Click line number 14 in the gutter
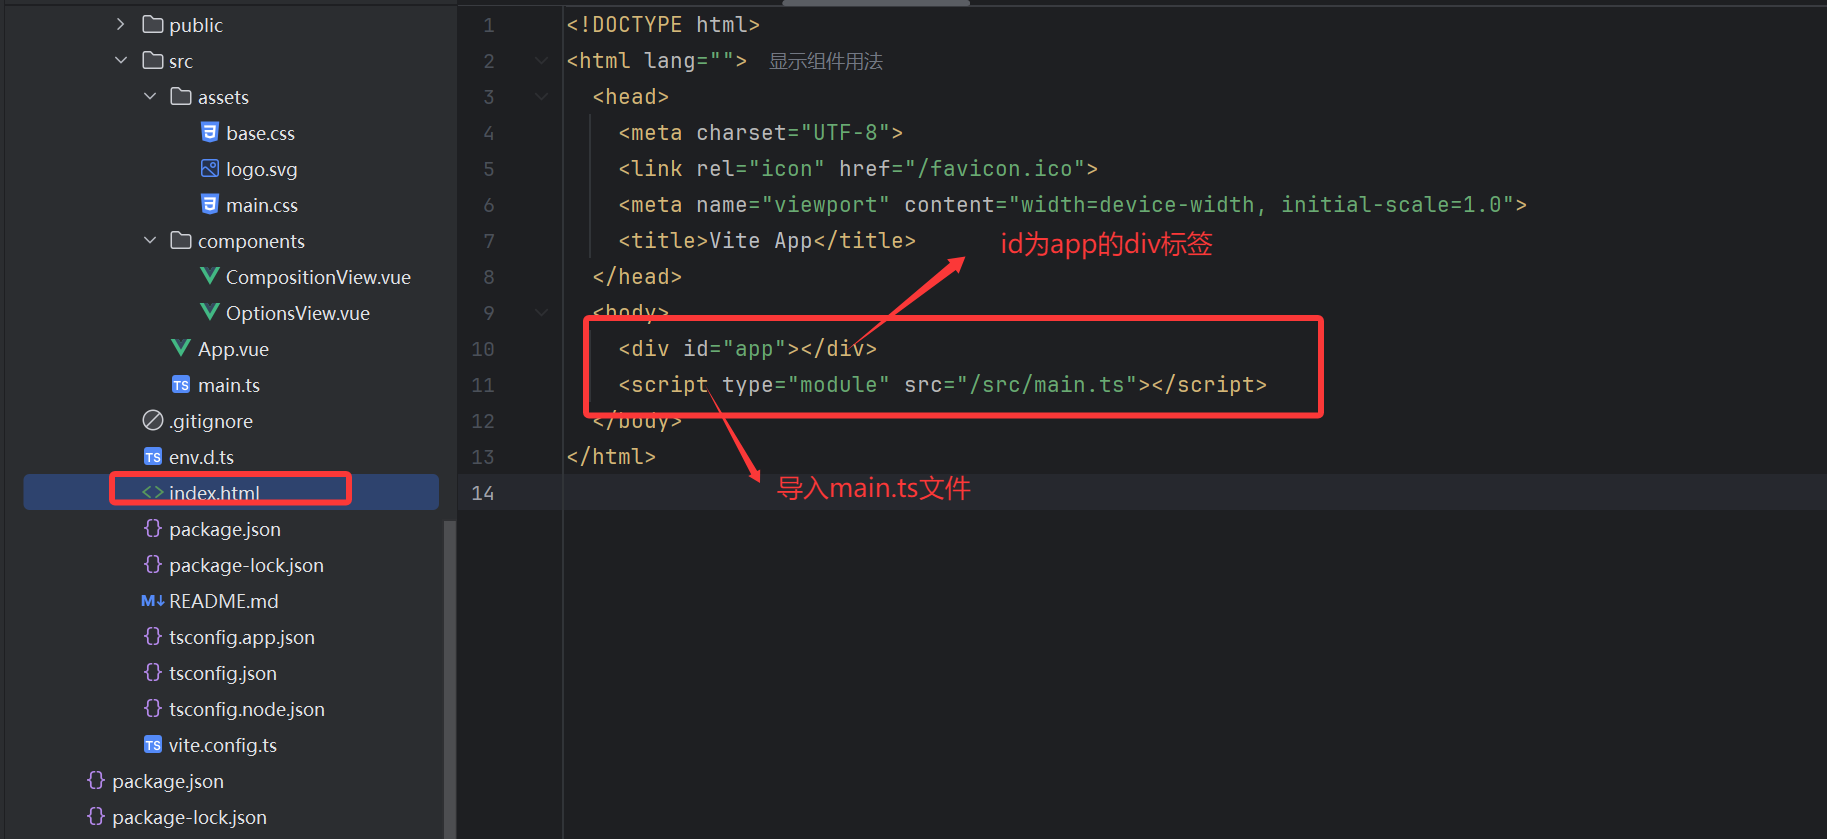Viewport: 1827px width, 839px height. (483, 492)
